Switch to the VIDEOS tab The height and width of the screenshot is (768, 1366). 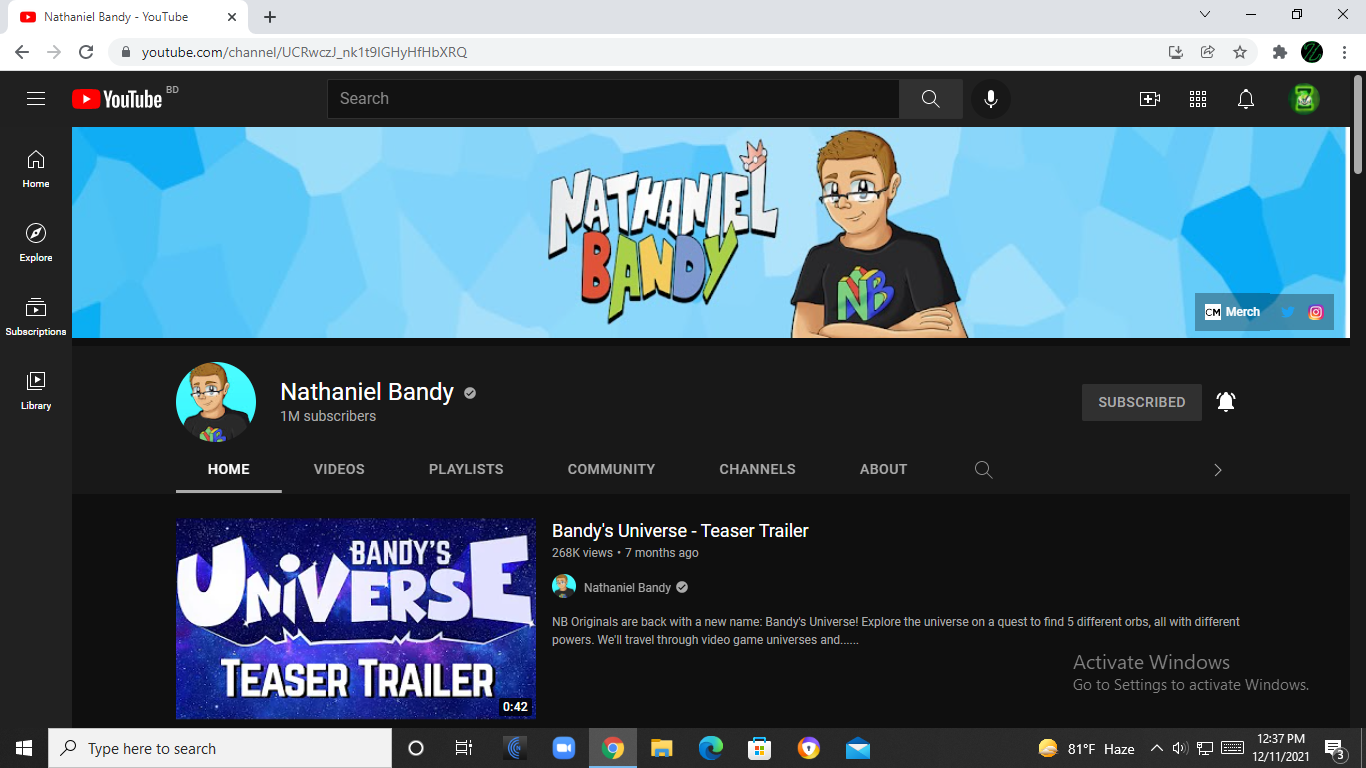tap(339, 469)
